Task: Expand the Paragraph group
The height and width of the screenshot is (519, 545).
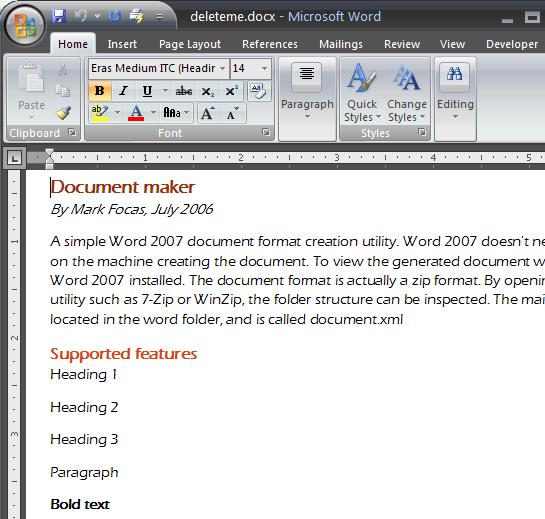Action: pyautogui.click(x=307, y=99)
